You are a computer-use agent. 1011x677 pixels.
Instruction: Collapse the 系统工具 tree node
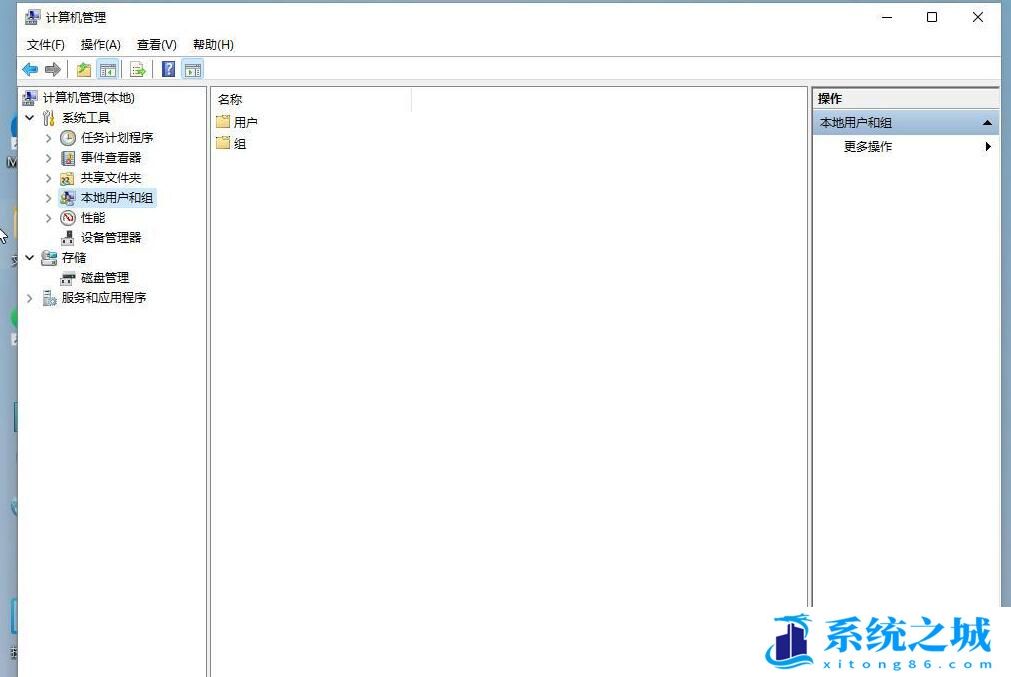(x=30, y=118)
